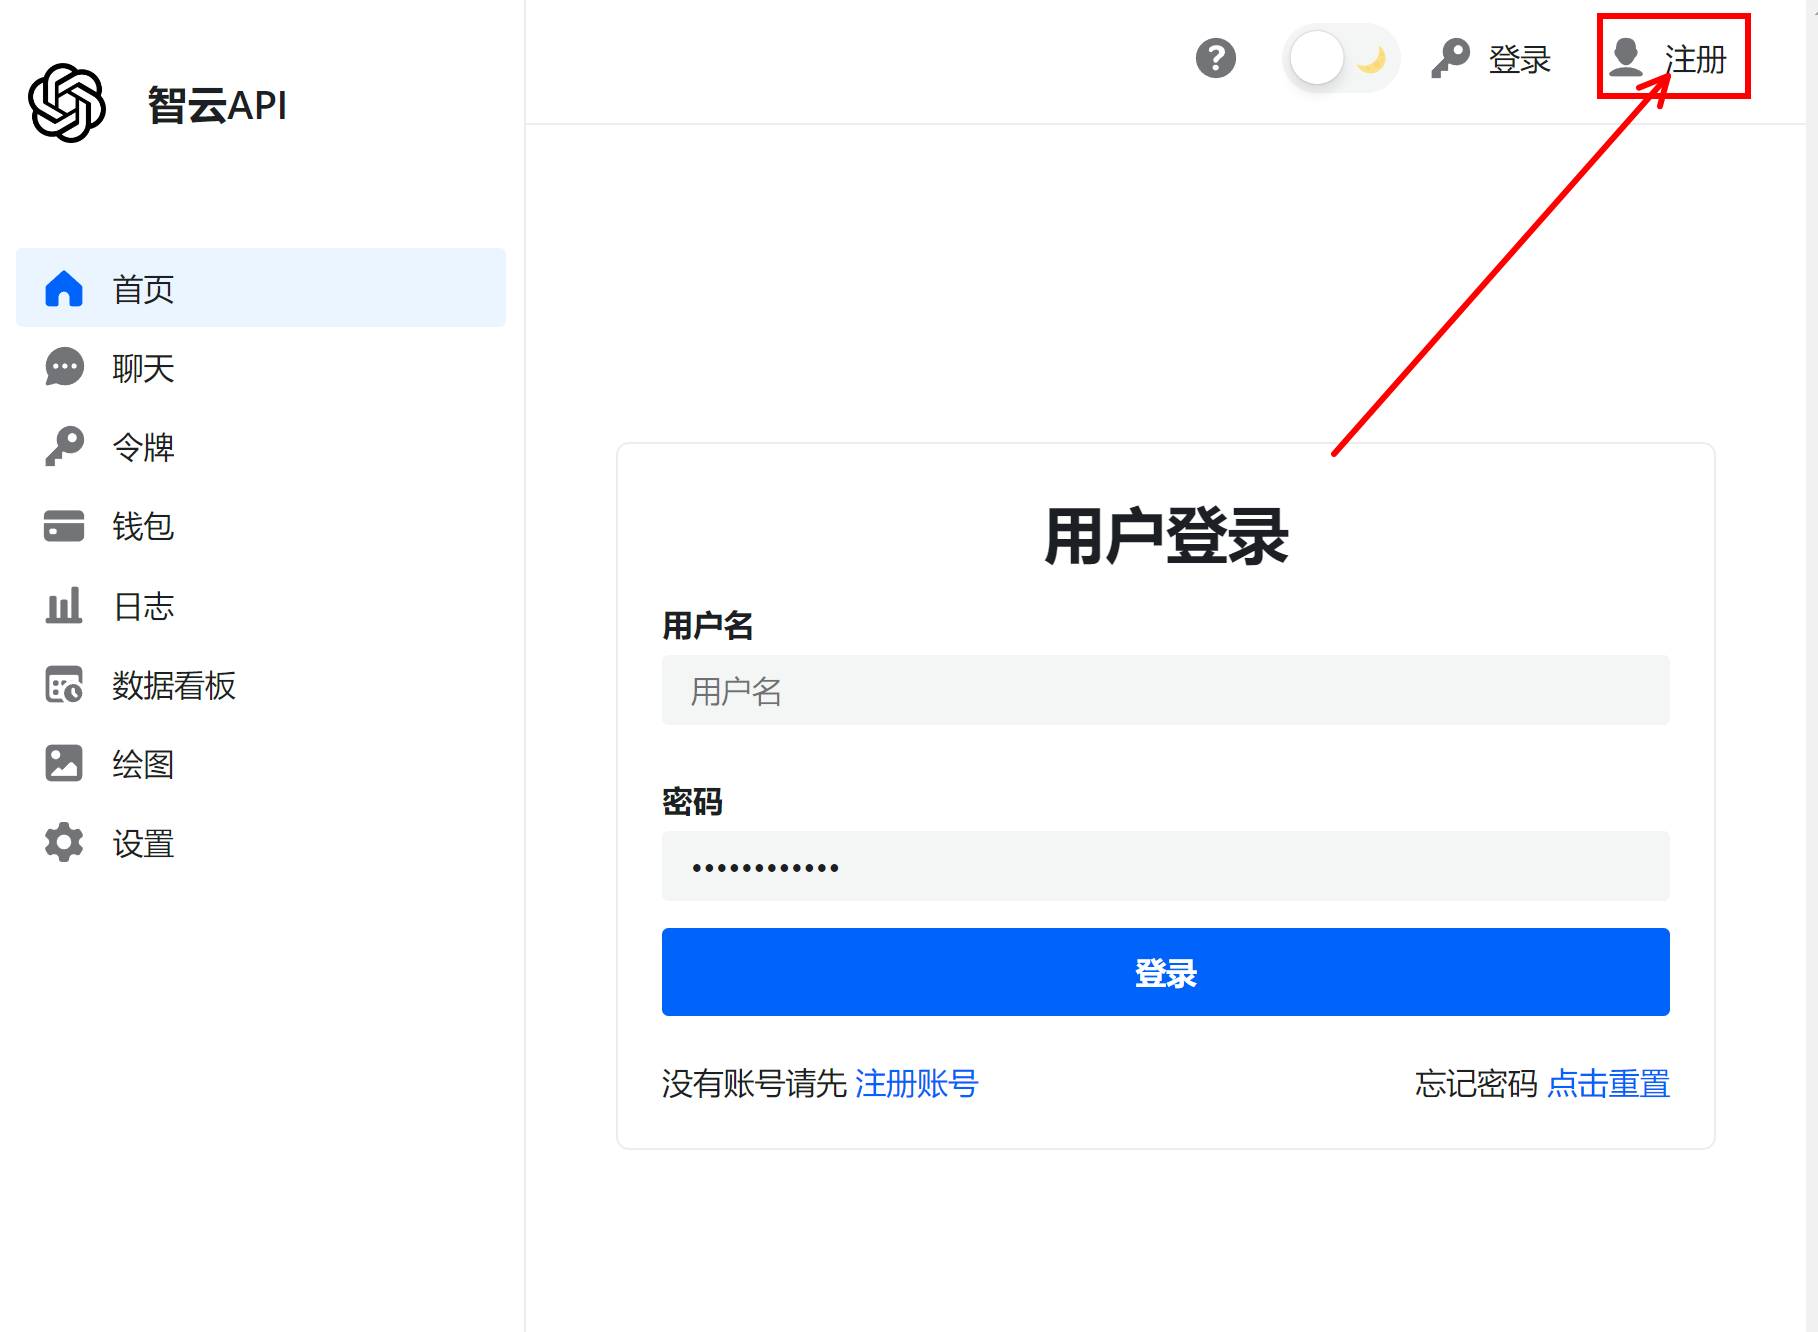Viewport: 1818px width, 1332px height.
Task: Click the 日志 bar chart icon
Action: click(x=64, y=606)
